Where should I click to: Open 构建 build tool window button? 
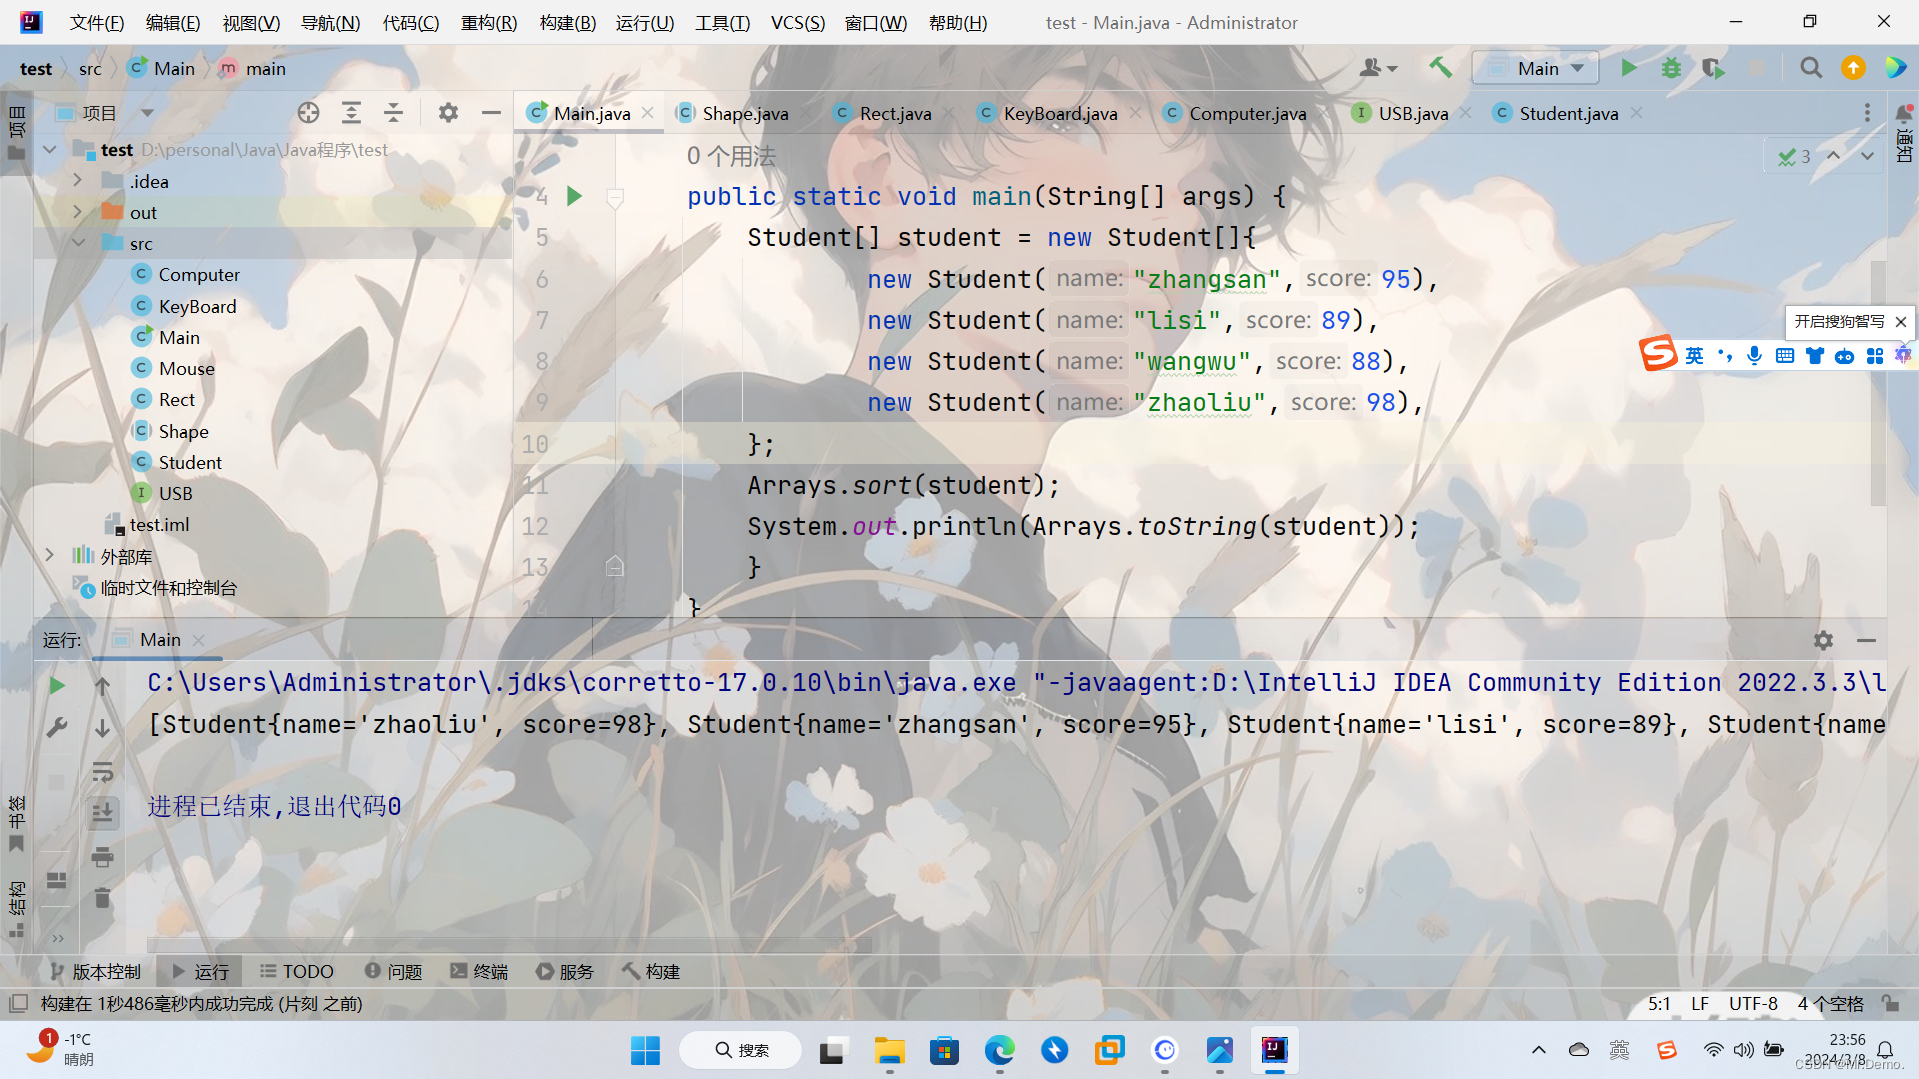point(651,971)
